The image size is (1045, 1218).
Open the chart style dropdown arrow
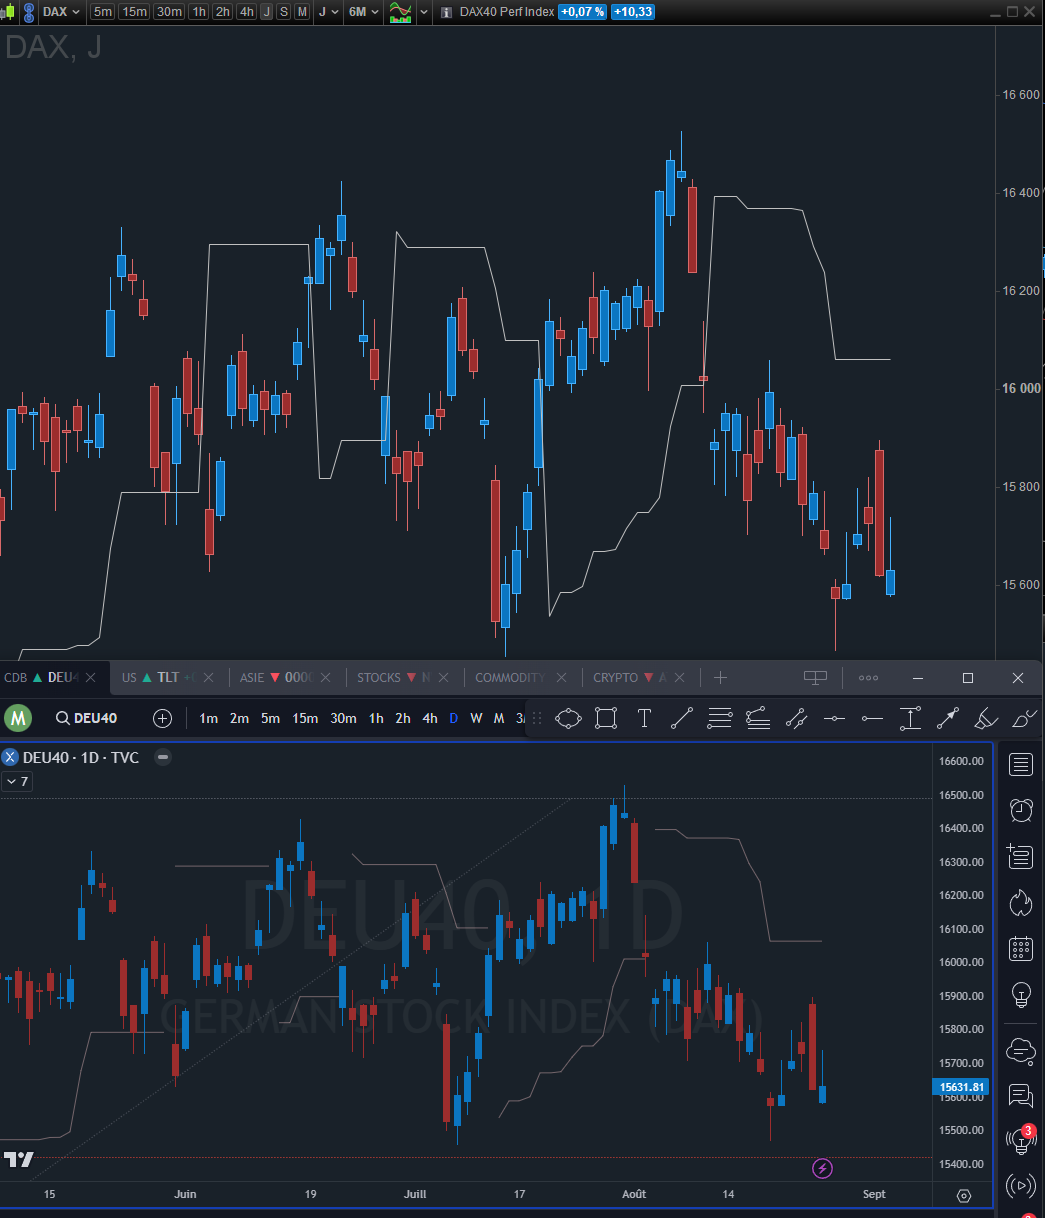[424, 11]
